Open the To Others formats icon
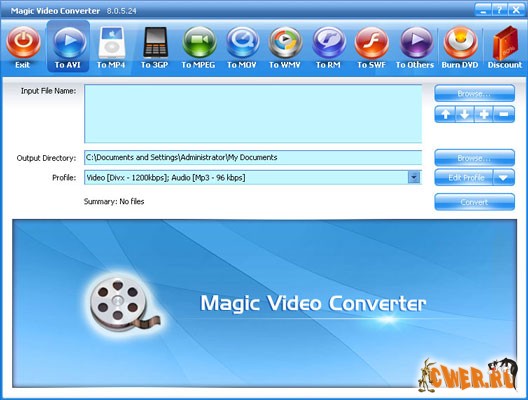This screenshot has width=528, height=400. 416,42
